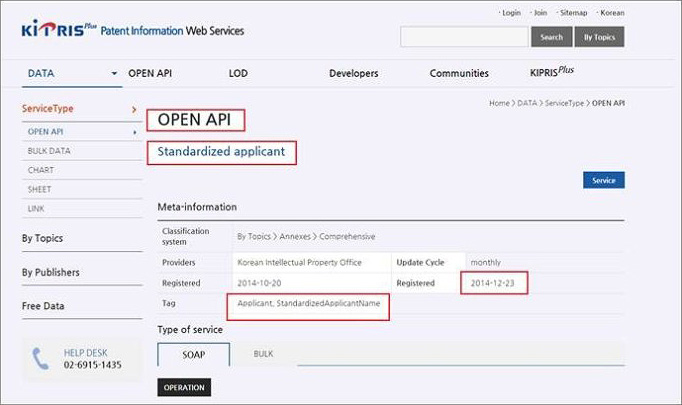Select BULK DATA in the sidebar
The image size is (682, 405).
pyautogui.click(x=49, y=151)
